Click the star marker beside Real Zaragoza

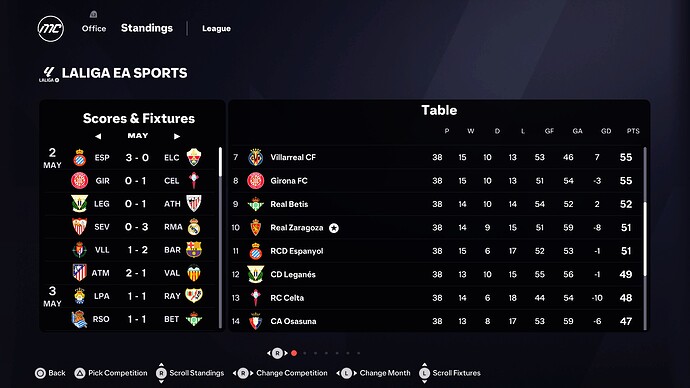pyautogui.click(x=334, y=228)
